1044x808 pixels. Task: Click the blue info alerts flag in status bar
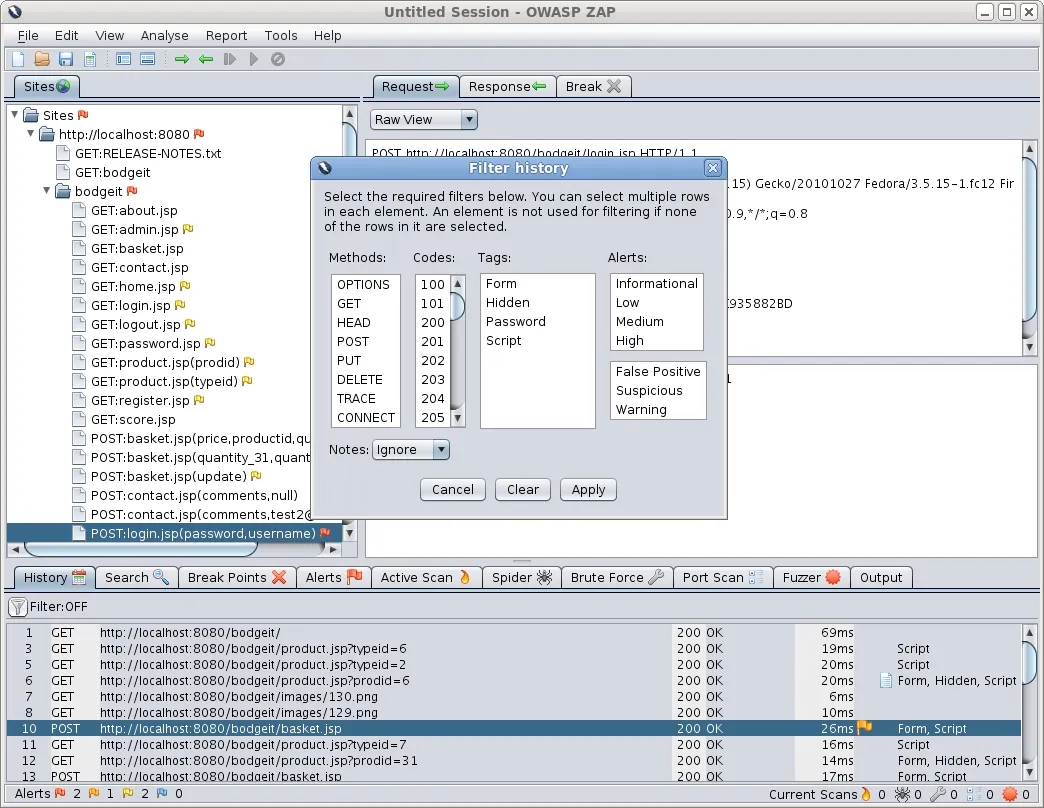pos(162,793)
